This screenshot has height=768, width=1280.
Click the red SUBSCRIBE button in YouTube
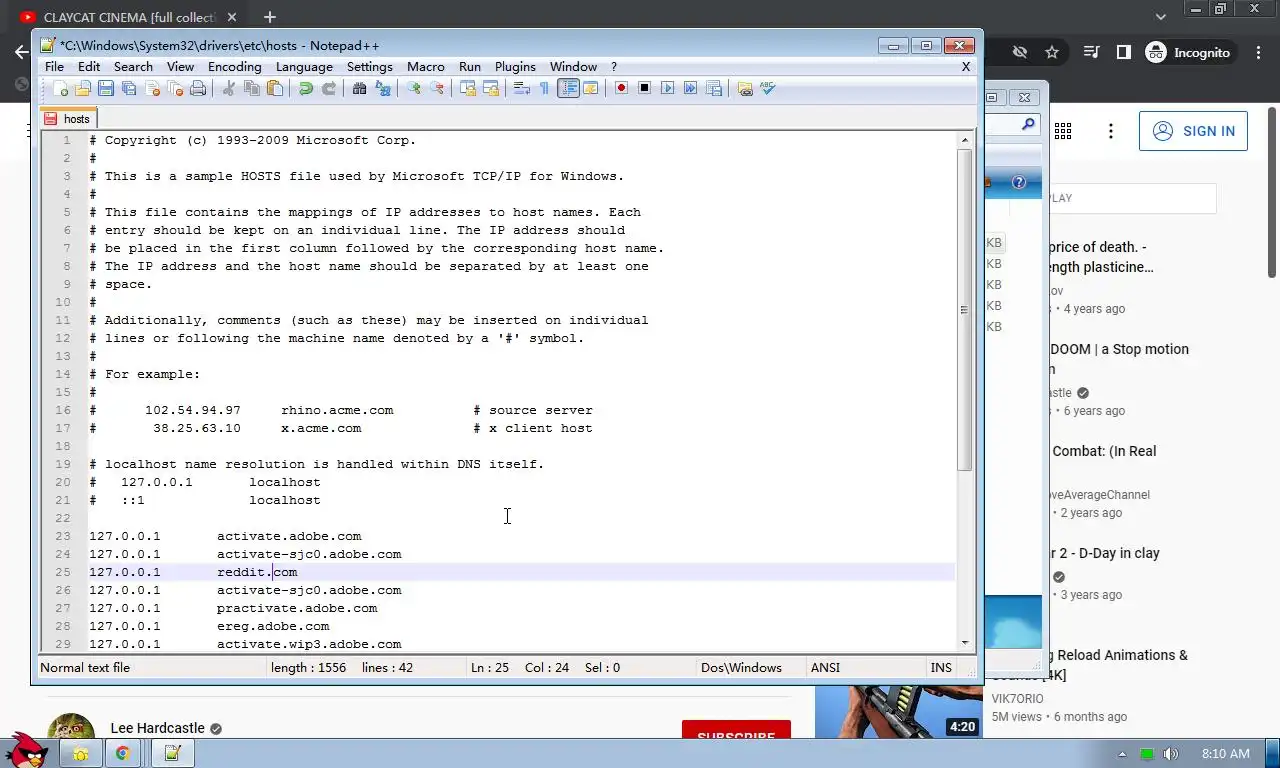pyautogui.click(x=736, y=729)
